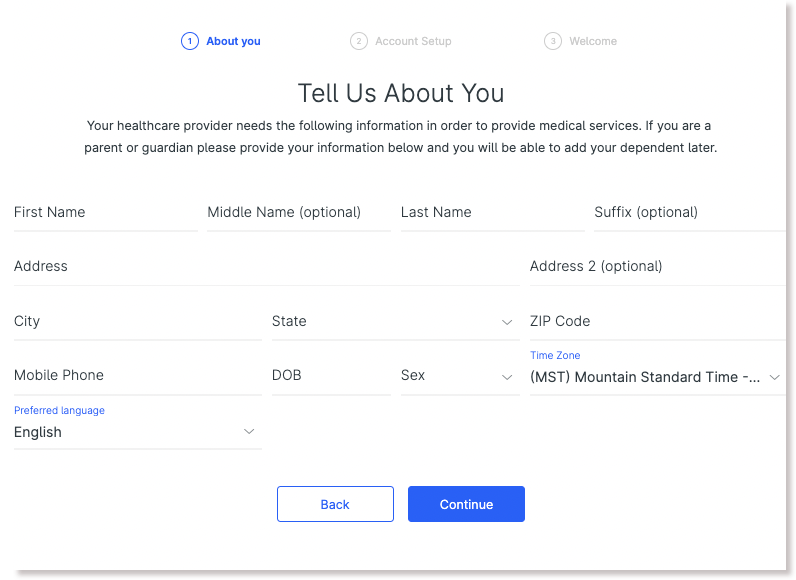Click the ZIP Code field
The width and height of the screenshot is (796, 580).
tap(657, 322)
